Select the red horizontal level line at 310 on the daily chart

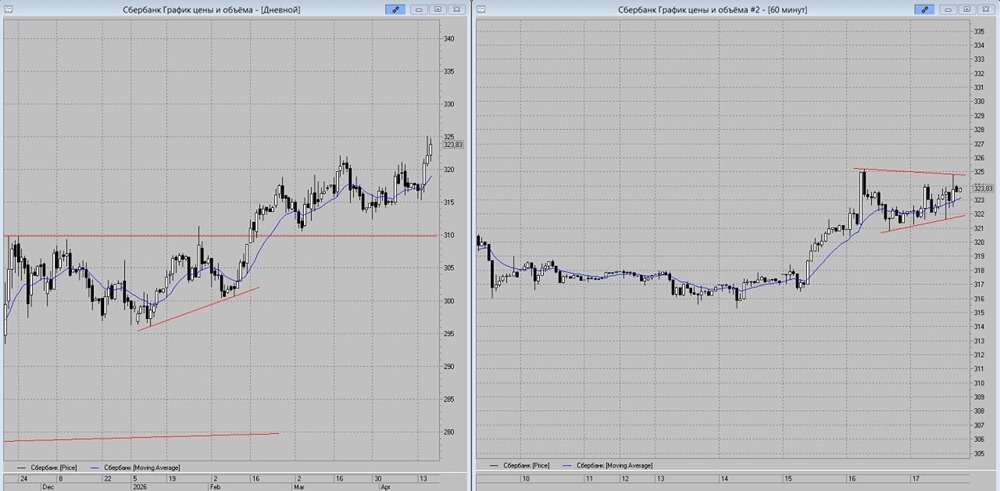[x=220, y=236]
